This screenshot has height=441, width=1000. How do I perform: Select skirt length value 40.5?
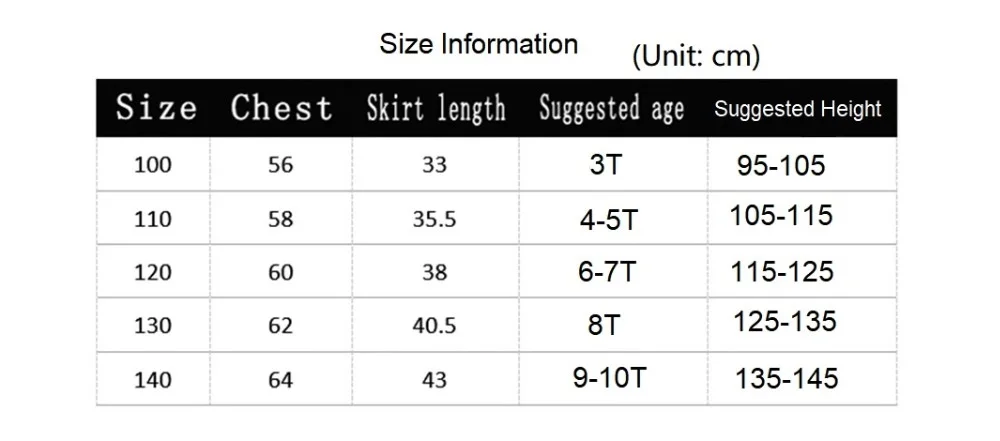tap(434, 326)
